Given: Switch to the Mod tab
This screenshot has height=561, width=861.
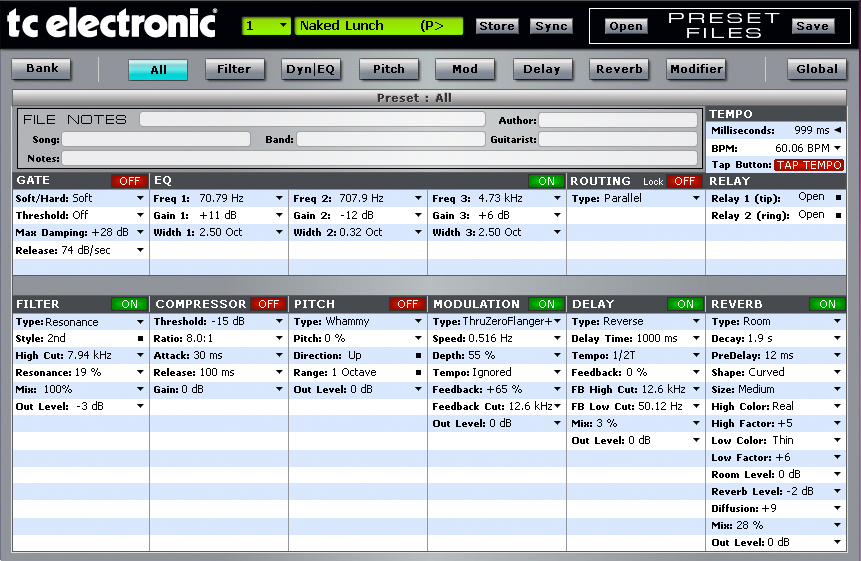Looking at the screenshot, I should click(x=465, y=69).
